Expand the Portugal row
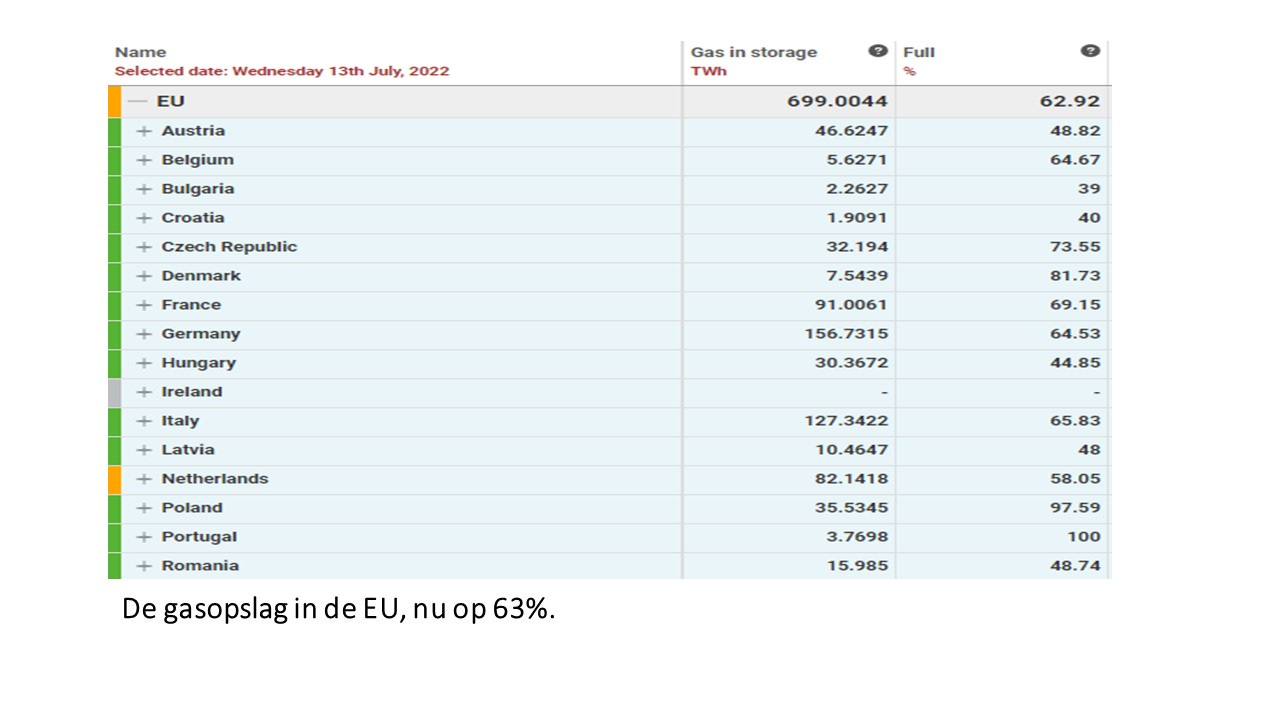Screen dimensions: 1280x720 tap(144, 537)
